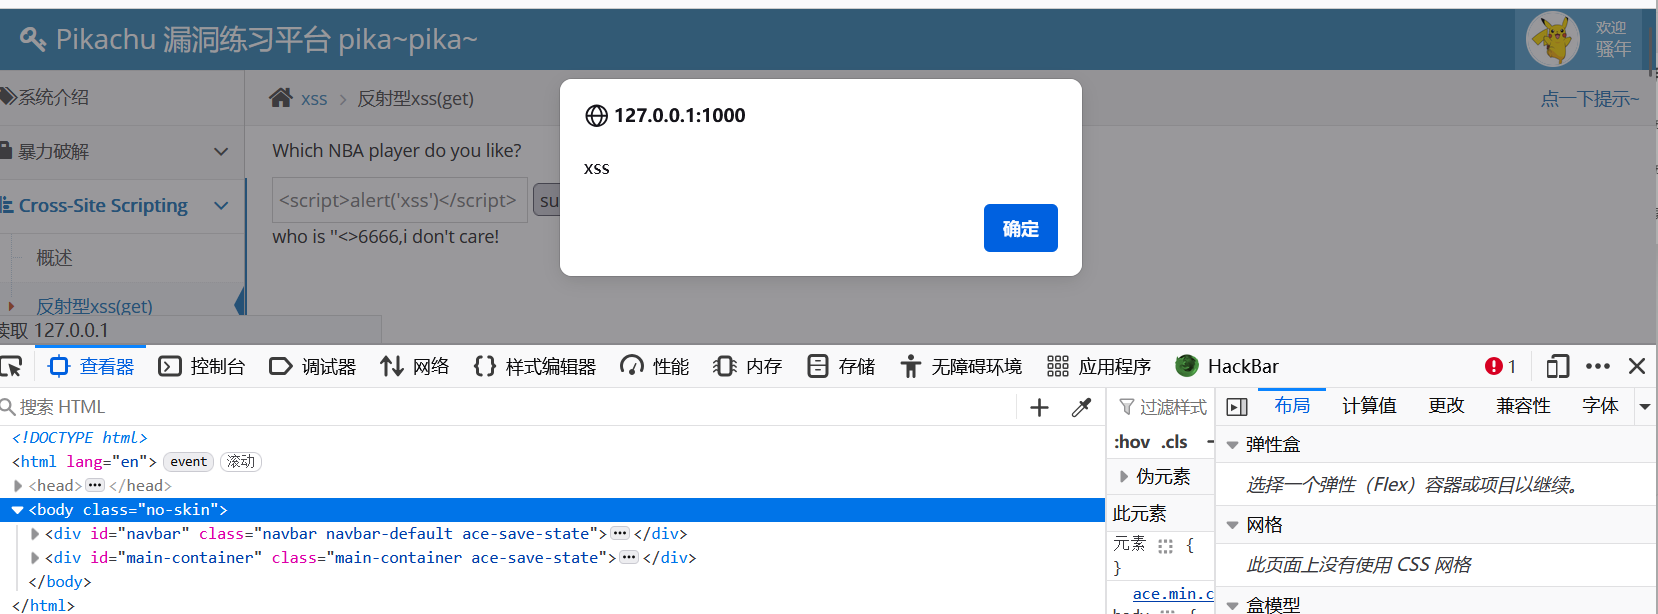Click the Pikachu key logo icon
This screenshot has width=1658, height=614.
pyautogui.click(x=32, y=39)
